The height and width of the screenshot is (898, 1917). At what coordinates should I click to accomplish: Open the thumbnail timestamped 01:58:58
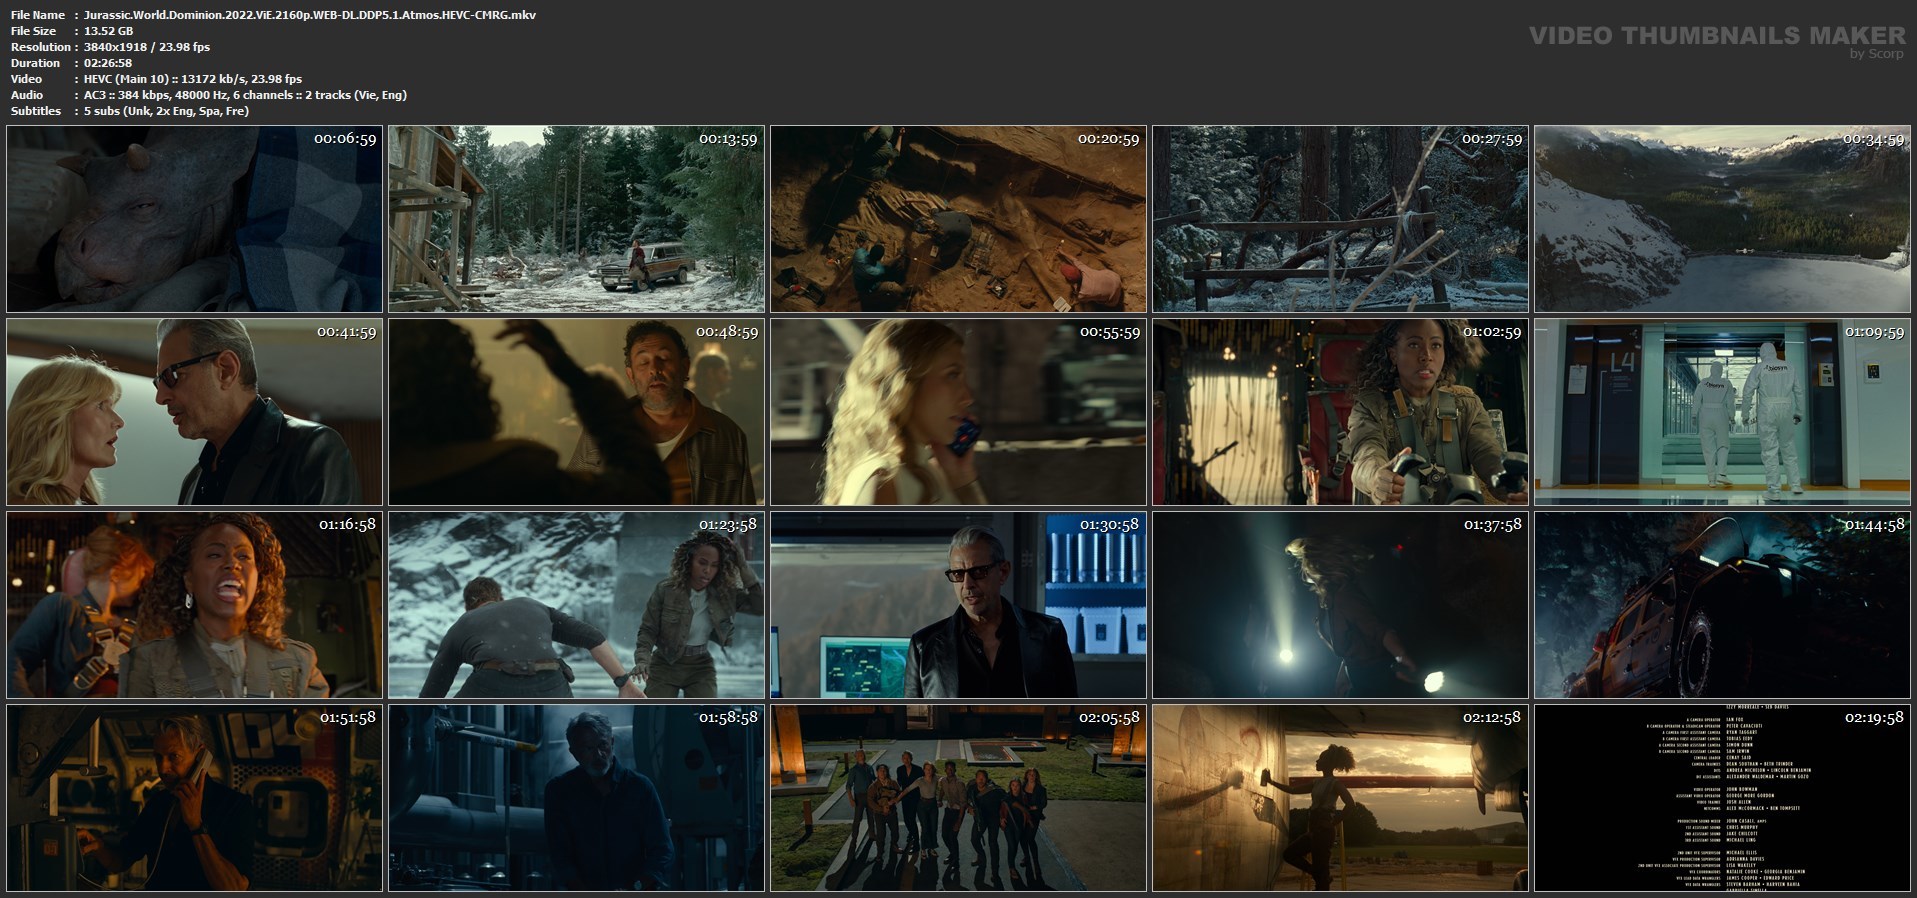[x=576, y=798]
